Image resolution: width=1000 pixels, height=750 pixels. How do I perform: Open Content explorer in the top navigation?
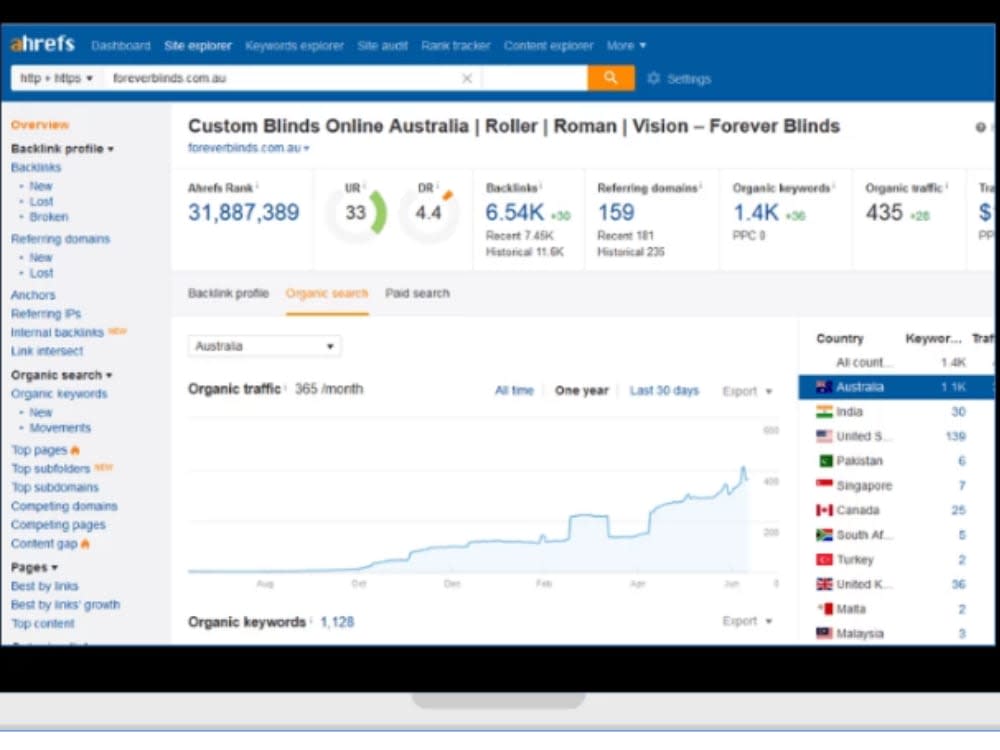(548, 45)
